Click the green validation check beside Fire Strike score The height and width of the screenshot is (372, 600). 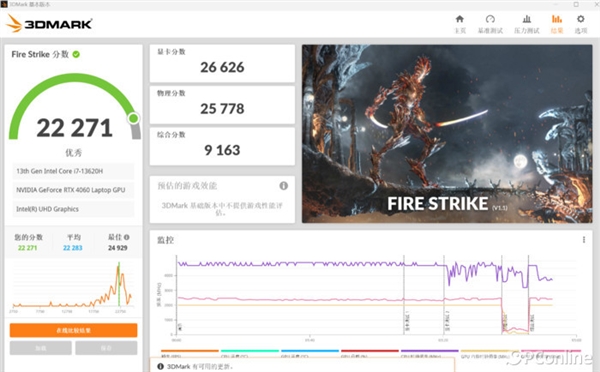76,54
